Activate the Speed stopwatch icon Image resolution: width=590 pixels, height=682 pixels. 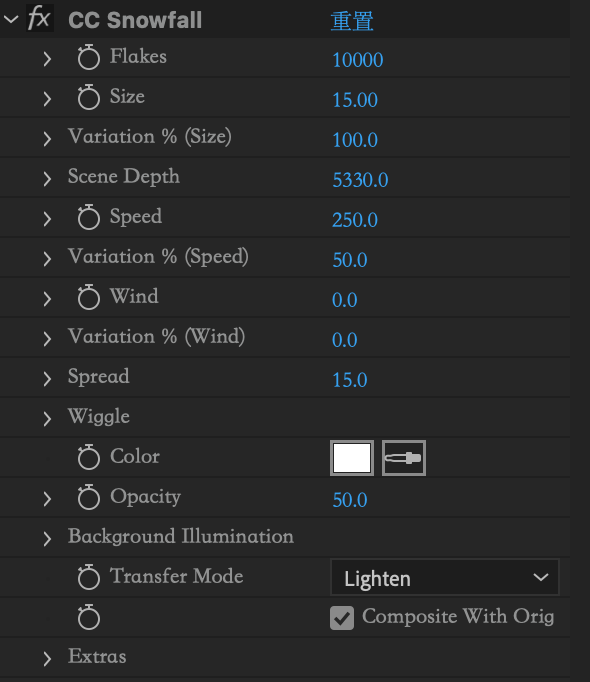click(89, 217)
